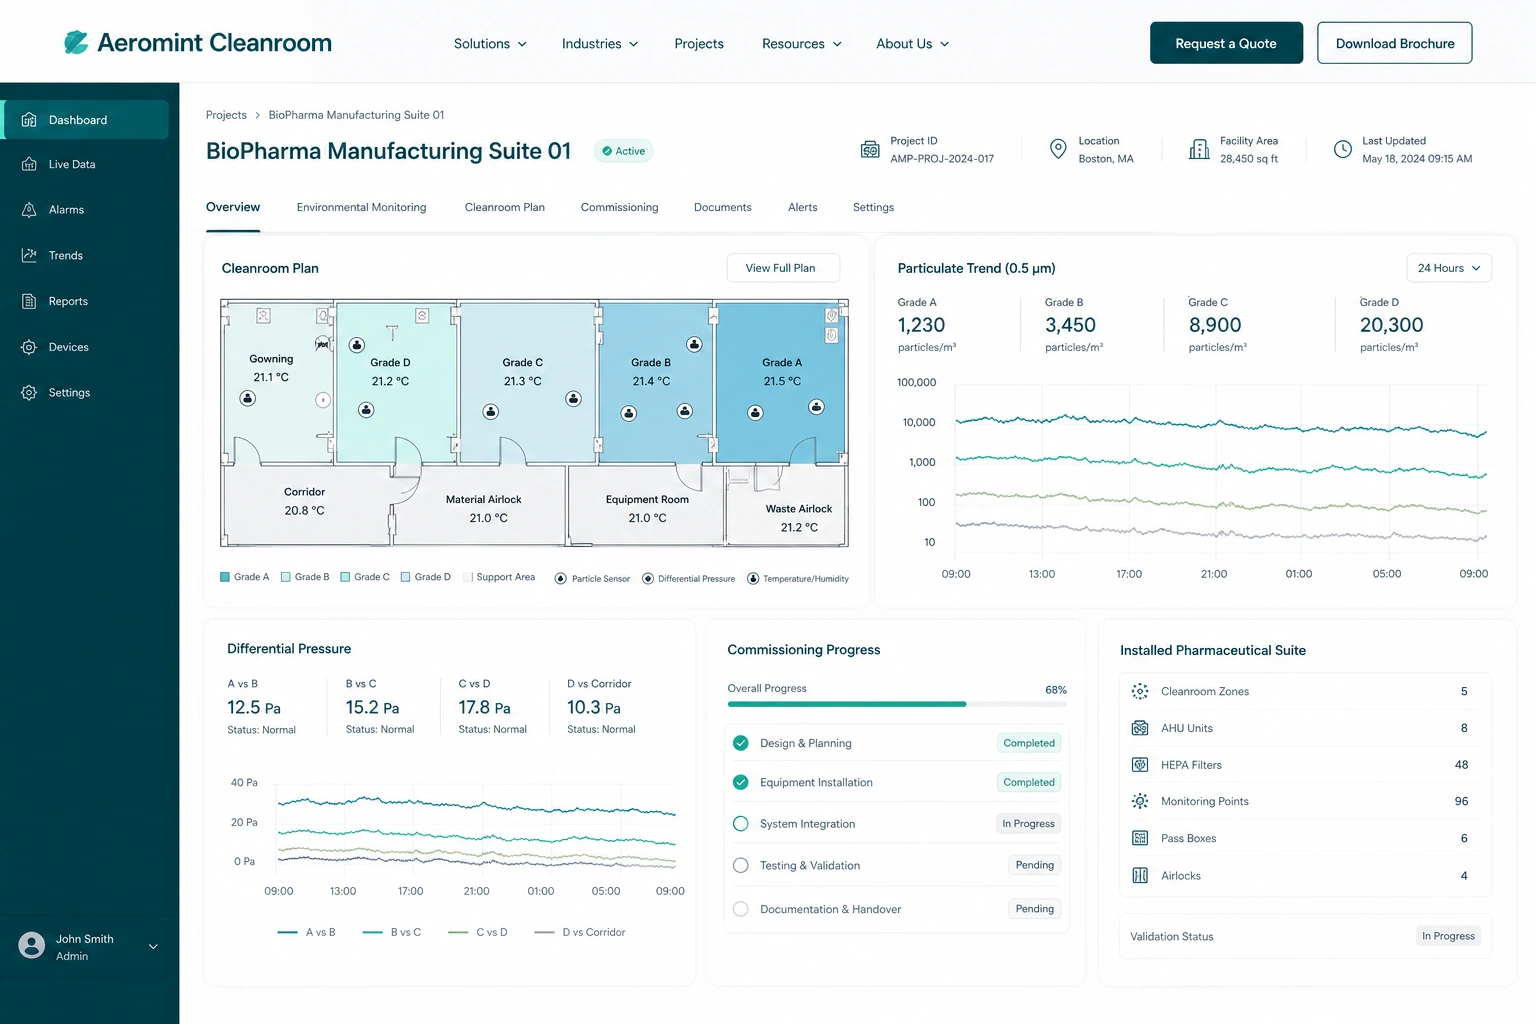Click the Differential Pressure legend icon
Screen dimensions: 1536x1024
[x=648, y=579]
